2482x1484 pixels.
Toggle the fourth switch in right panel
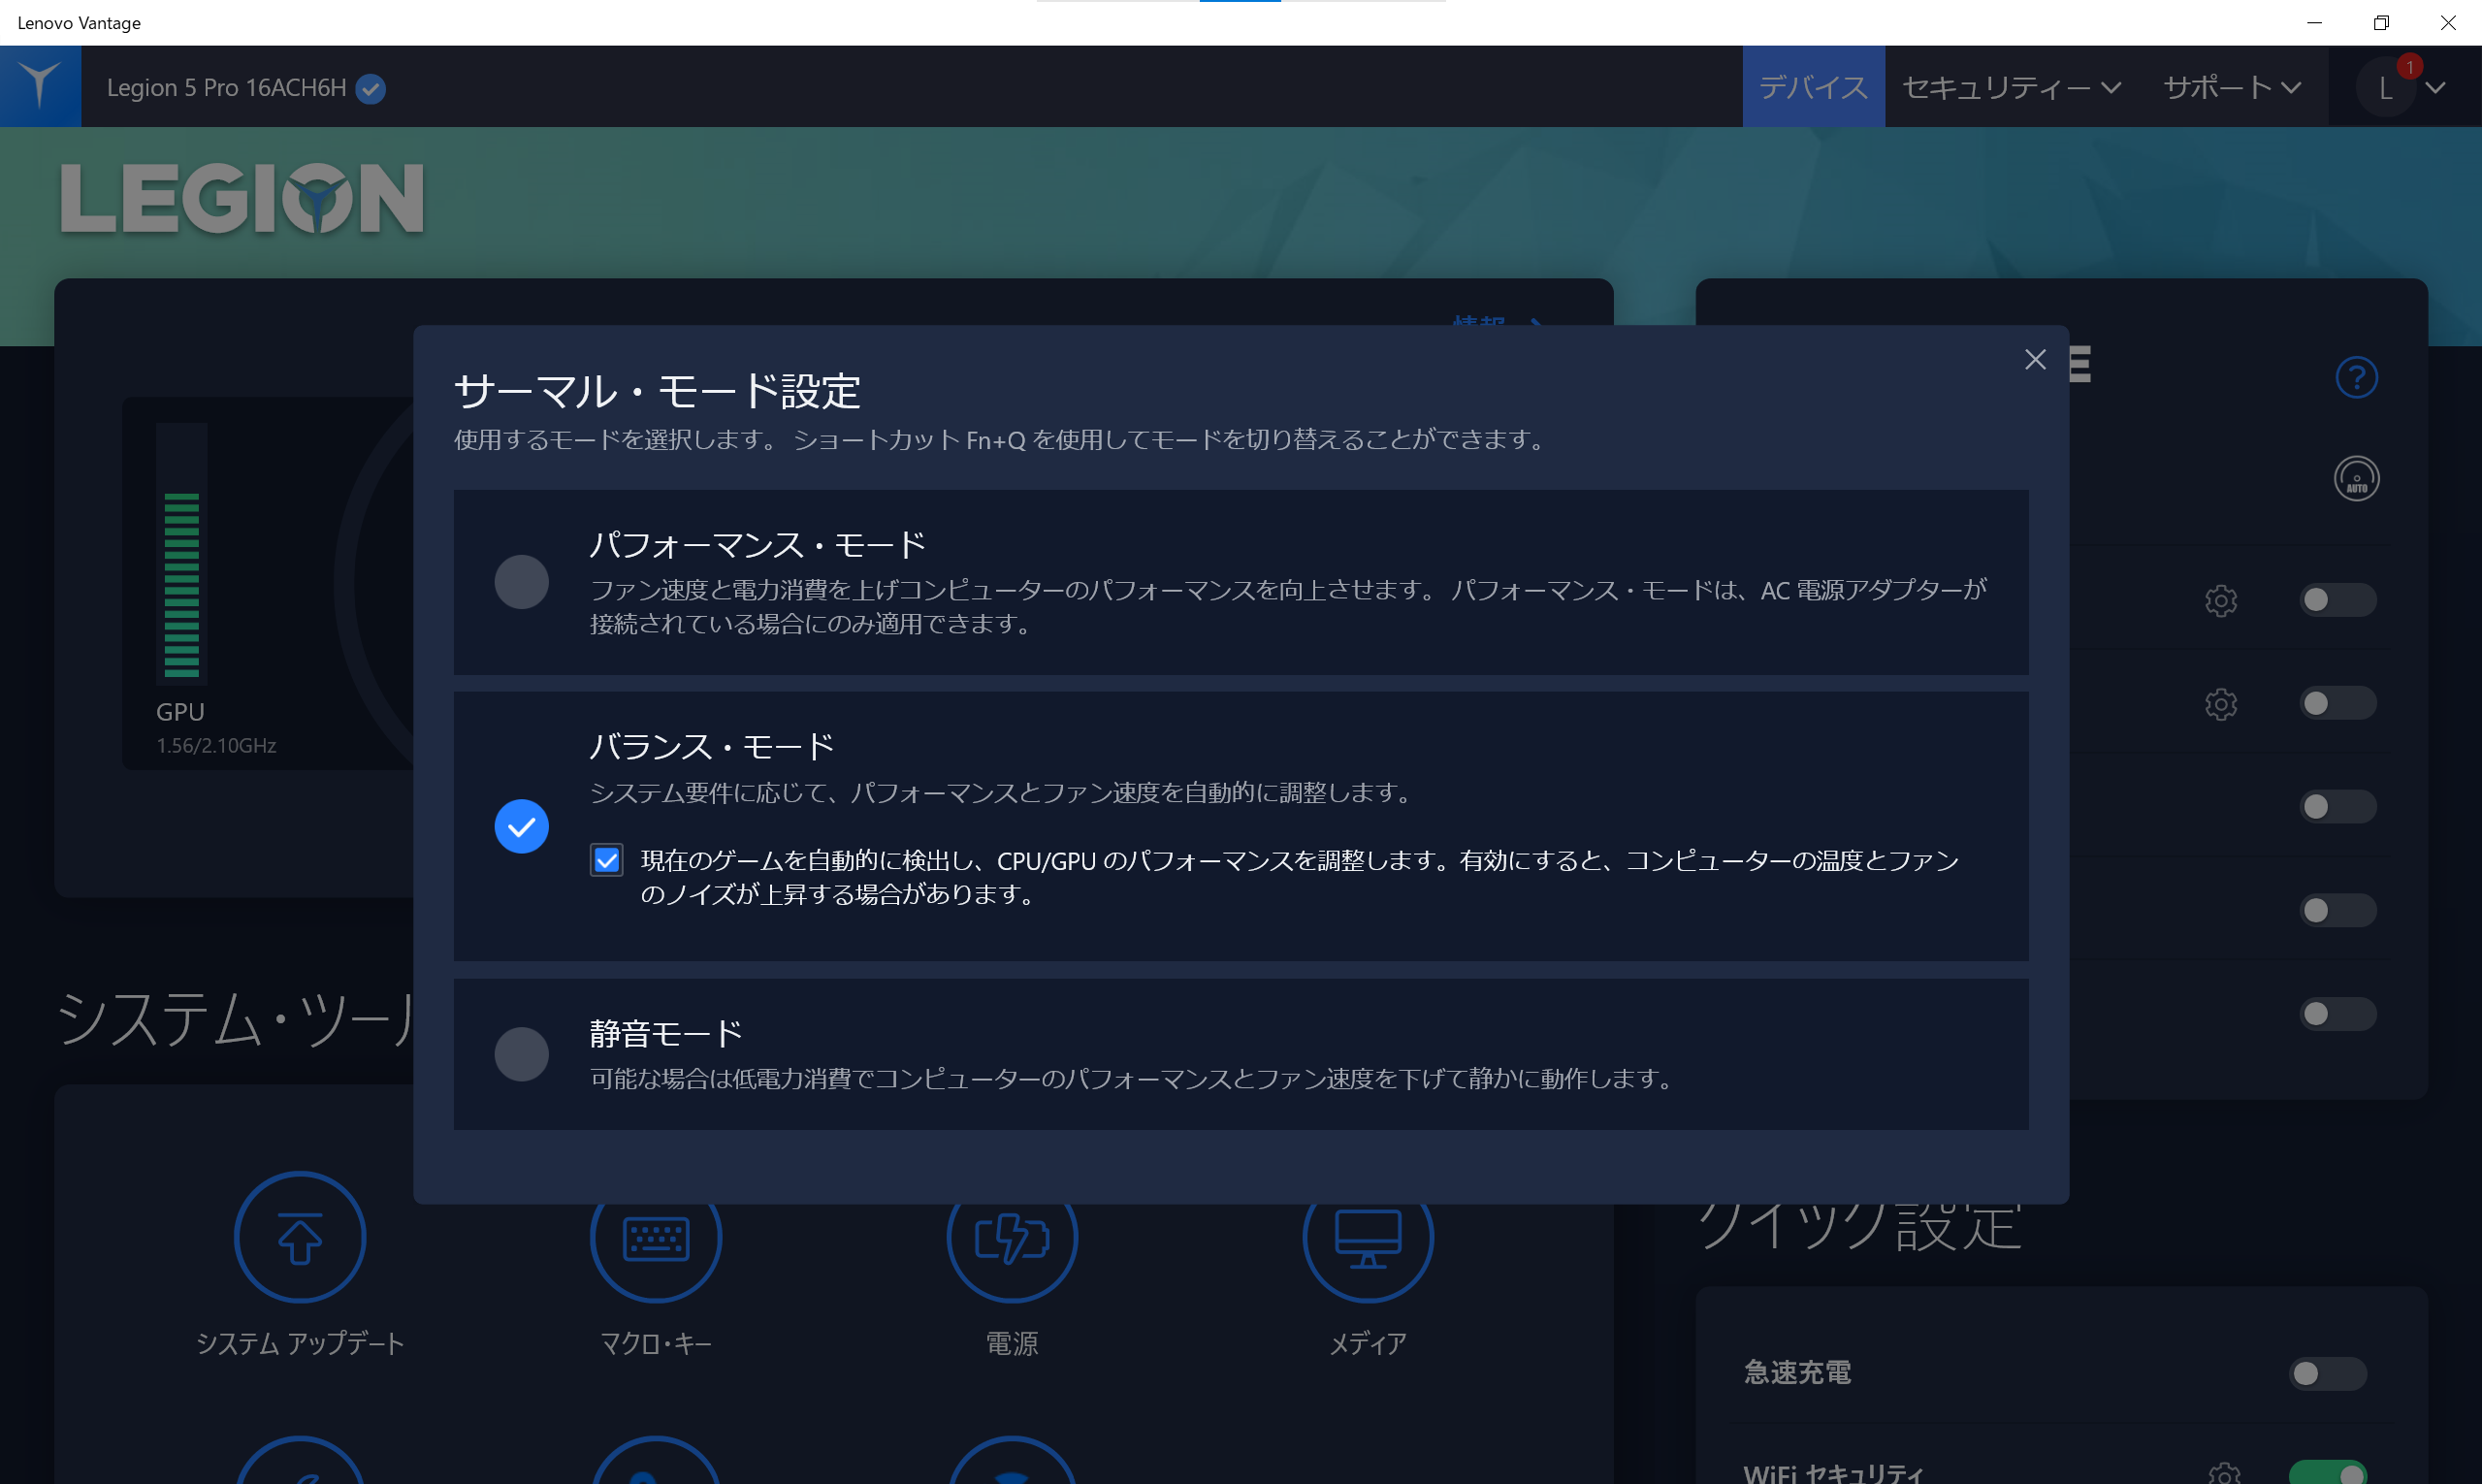(2337, 910)
